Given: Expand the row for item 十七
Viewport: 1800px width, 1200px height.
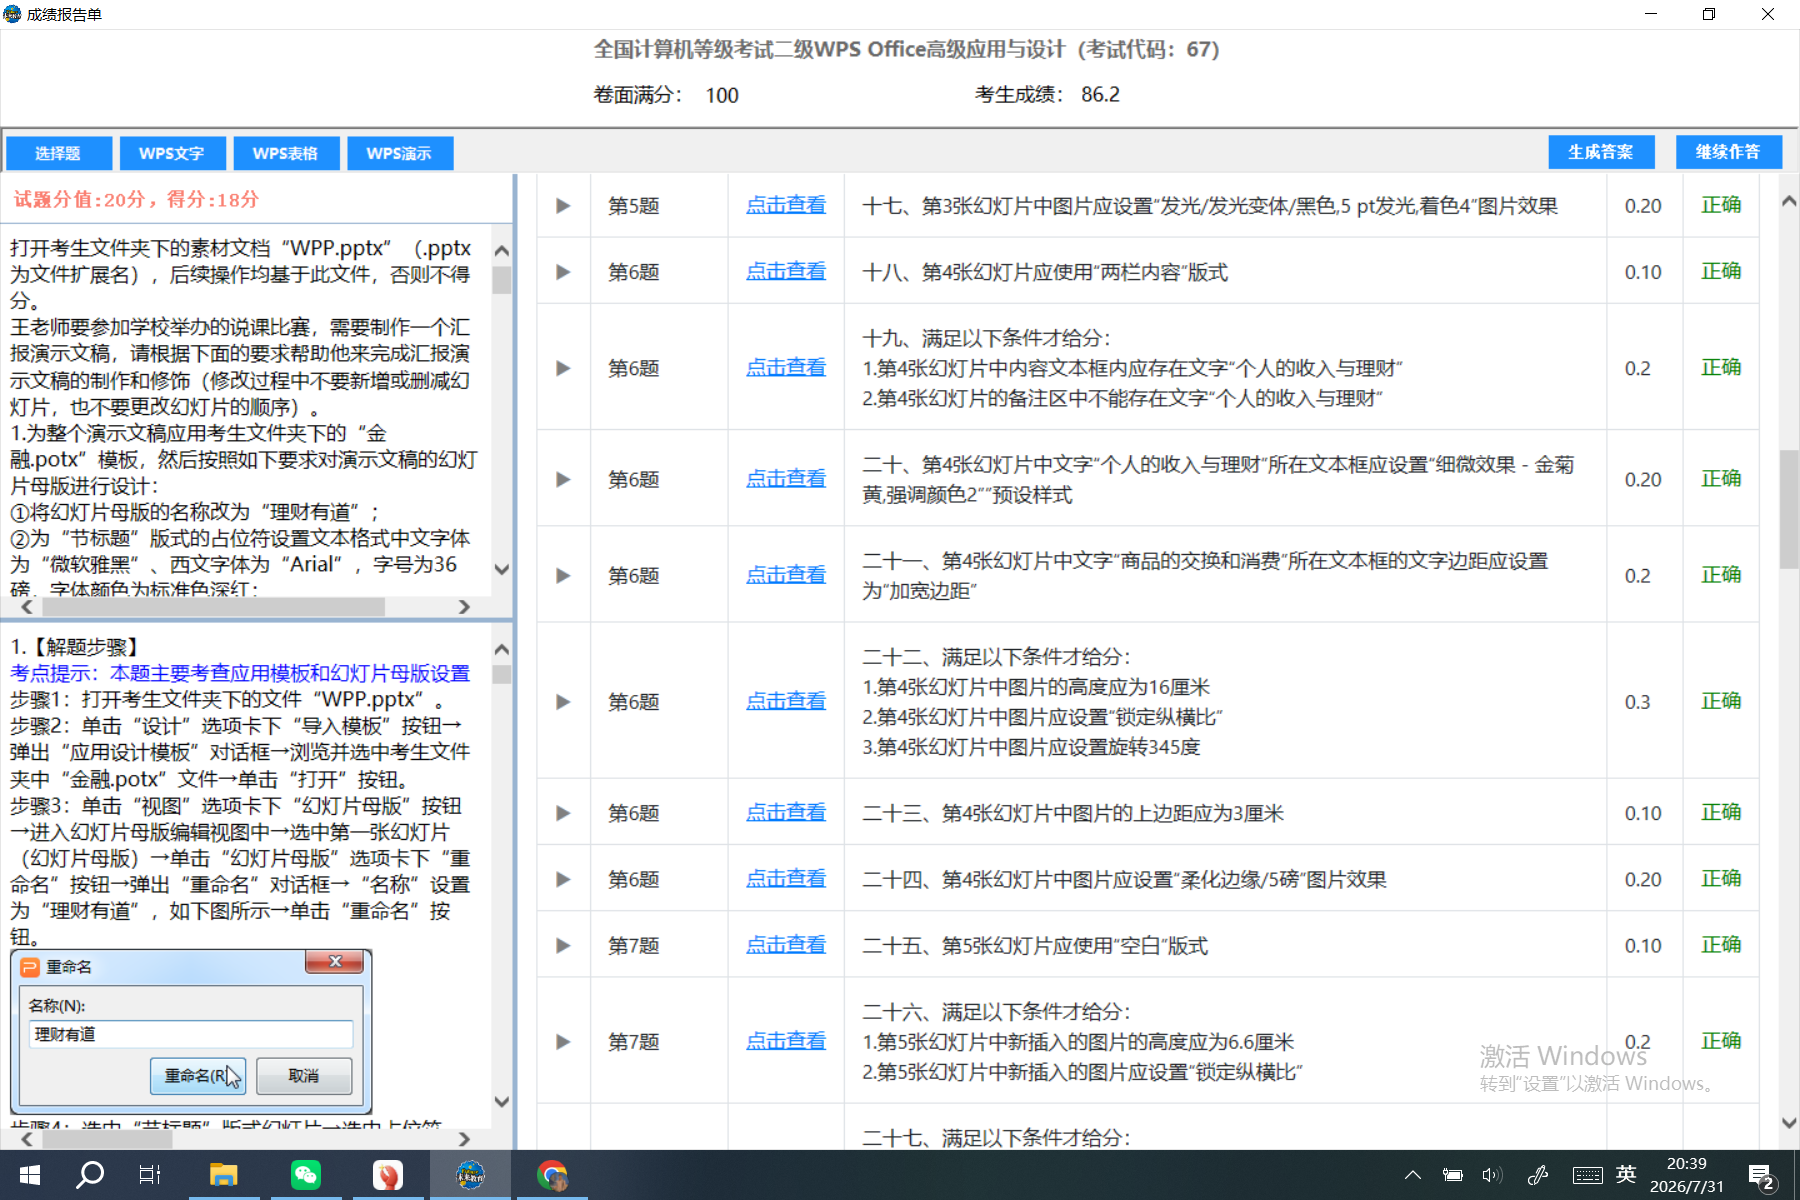Looking at the screenshot, I should click(x=563, y=206).
